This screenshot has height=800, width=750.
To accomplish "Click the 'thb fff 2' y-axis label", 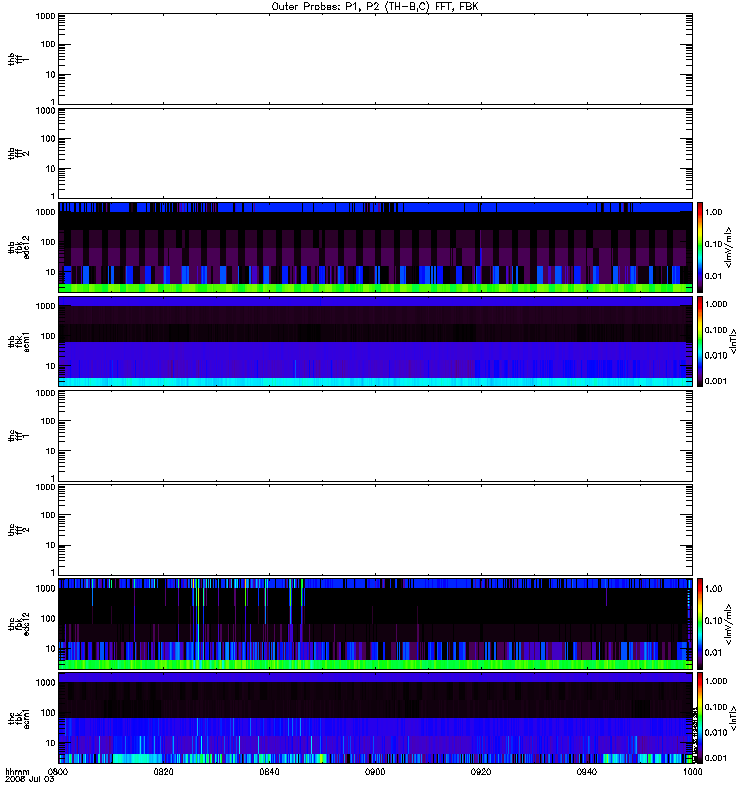I will pos(18,153).
